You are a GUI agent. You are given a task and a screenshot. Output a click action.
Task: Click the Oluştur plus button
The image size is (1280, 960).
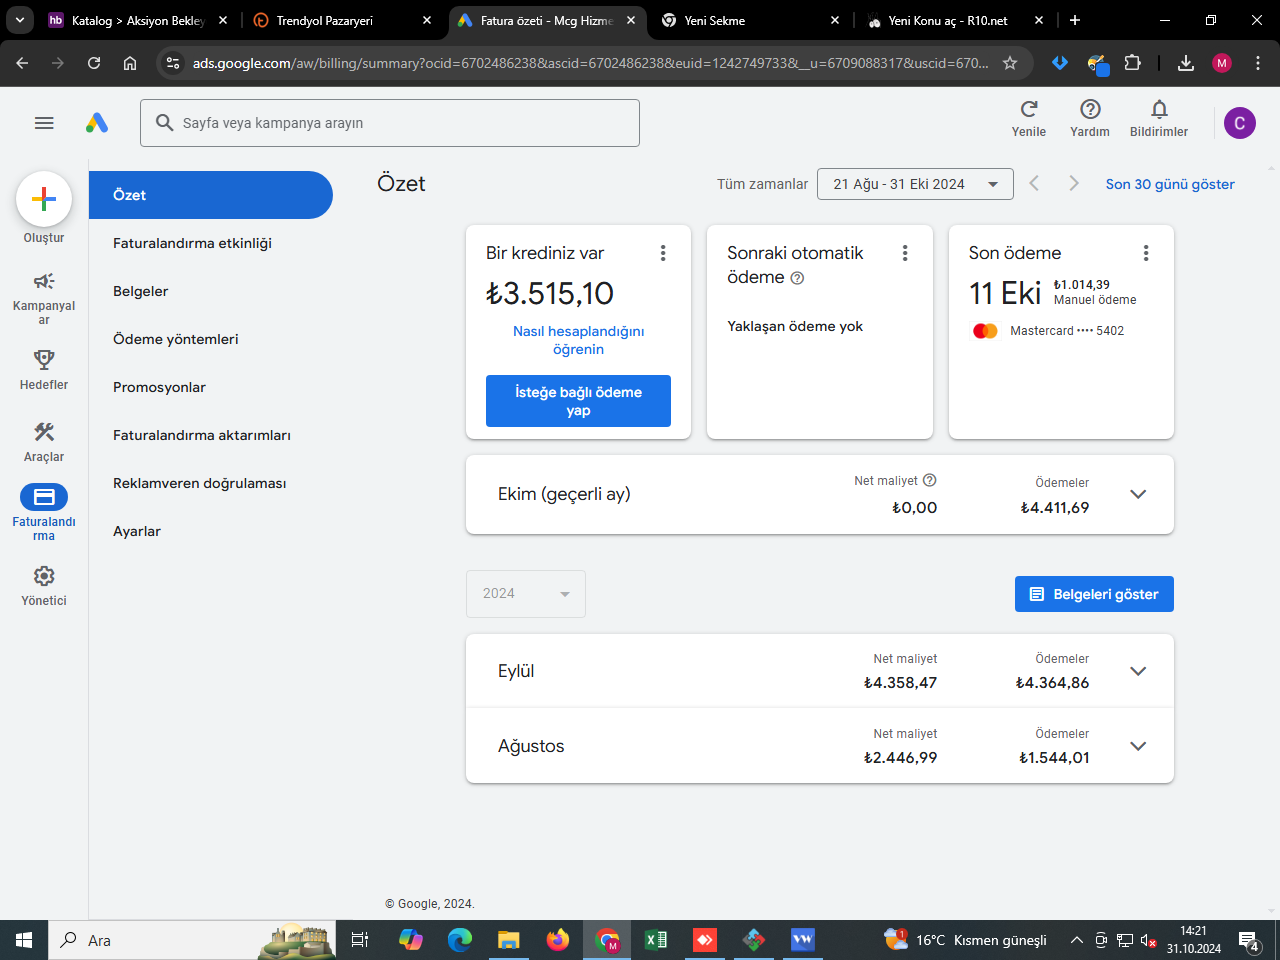[x=44, y=199]
